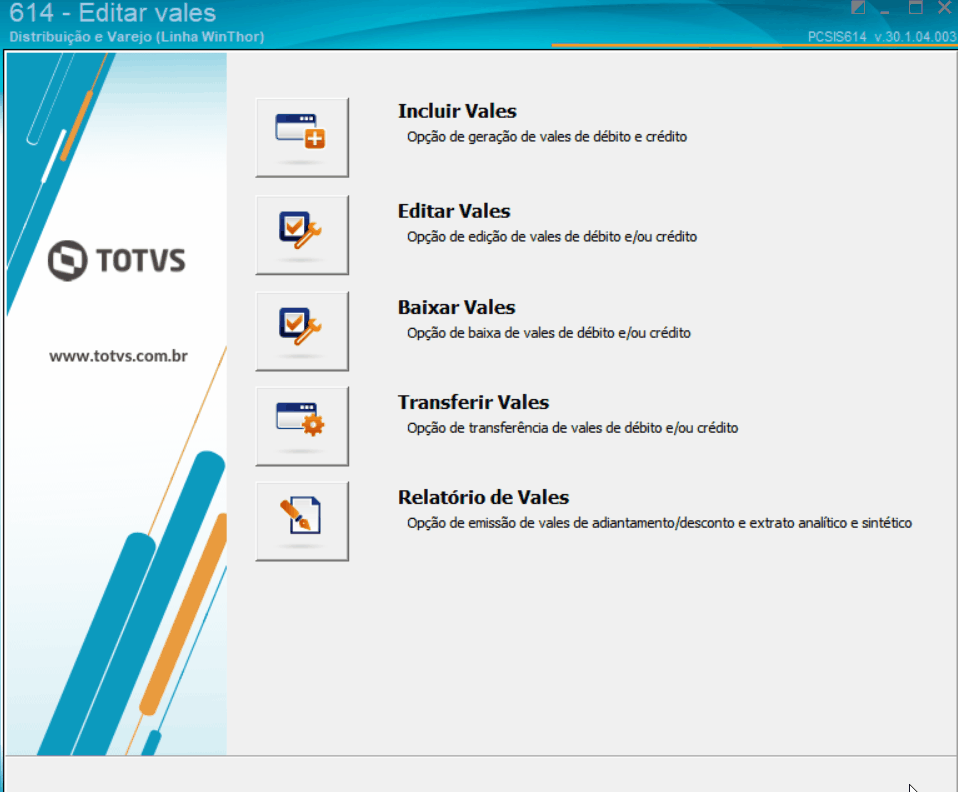The image size is (958, 792).
Task: Select the 'Editar Vales' heading
Action: (454, 211)
